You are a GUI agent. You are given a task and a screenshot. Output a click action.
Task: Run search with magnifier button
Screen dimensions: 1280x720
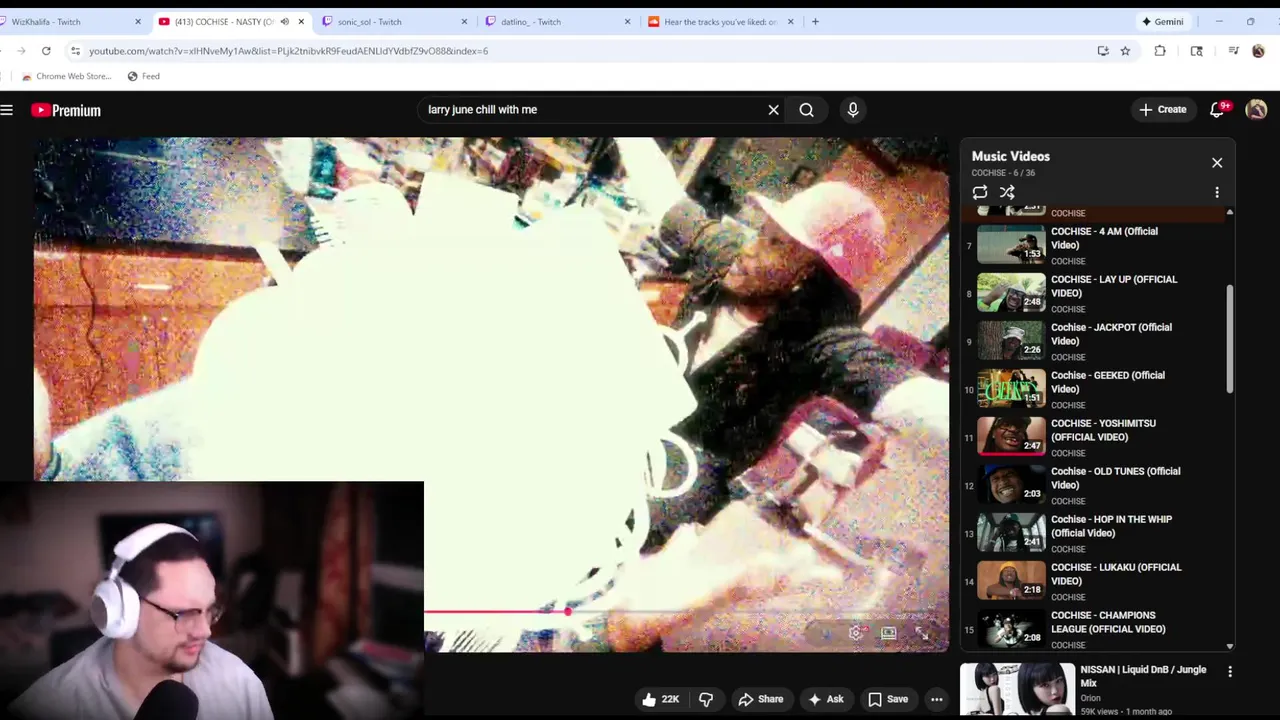(x=806, y=110)
